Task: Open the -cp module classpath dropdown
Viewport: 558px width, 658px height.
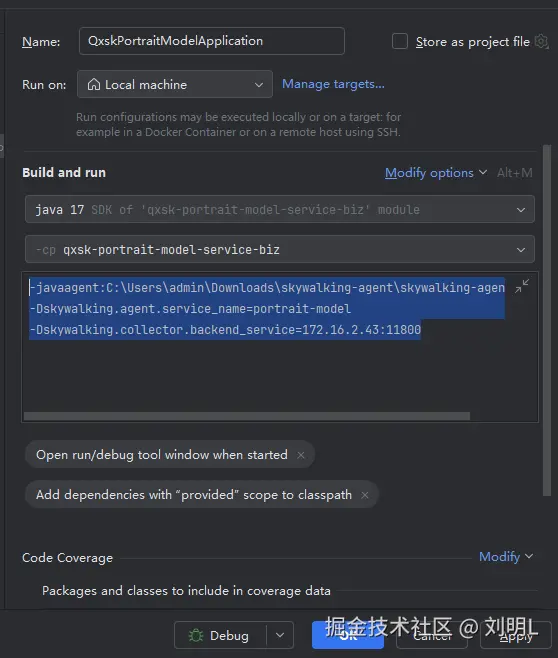Action: 280,249
